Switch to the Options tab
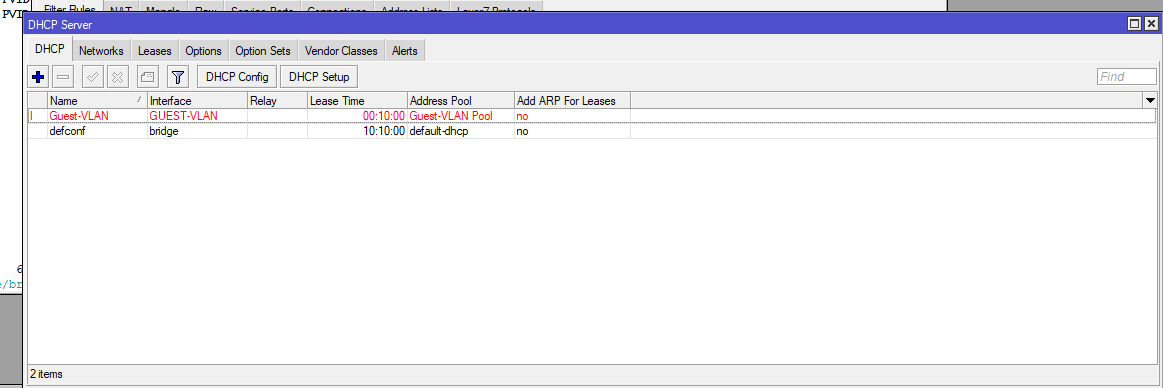Screen dimensions: 1163x388 click(x=203, y=51)
